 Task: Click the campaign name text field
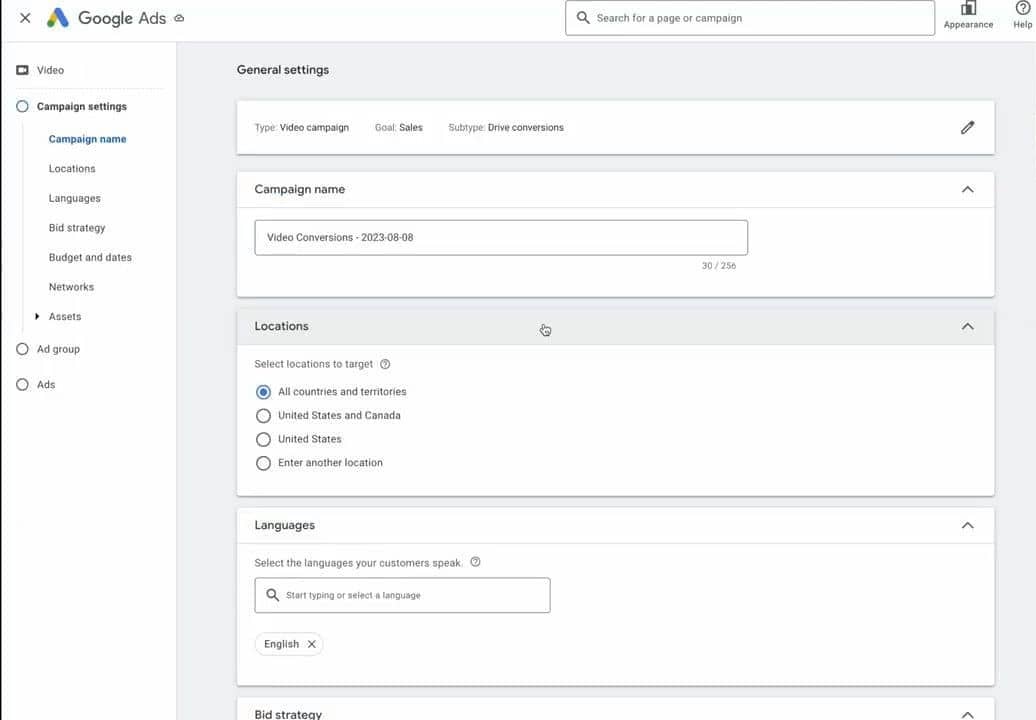pyautogui.click(x=500, y=238)
